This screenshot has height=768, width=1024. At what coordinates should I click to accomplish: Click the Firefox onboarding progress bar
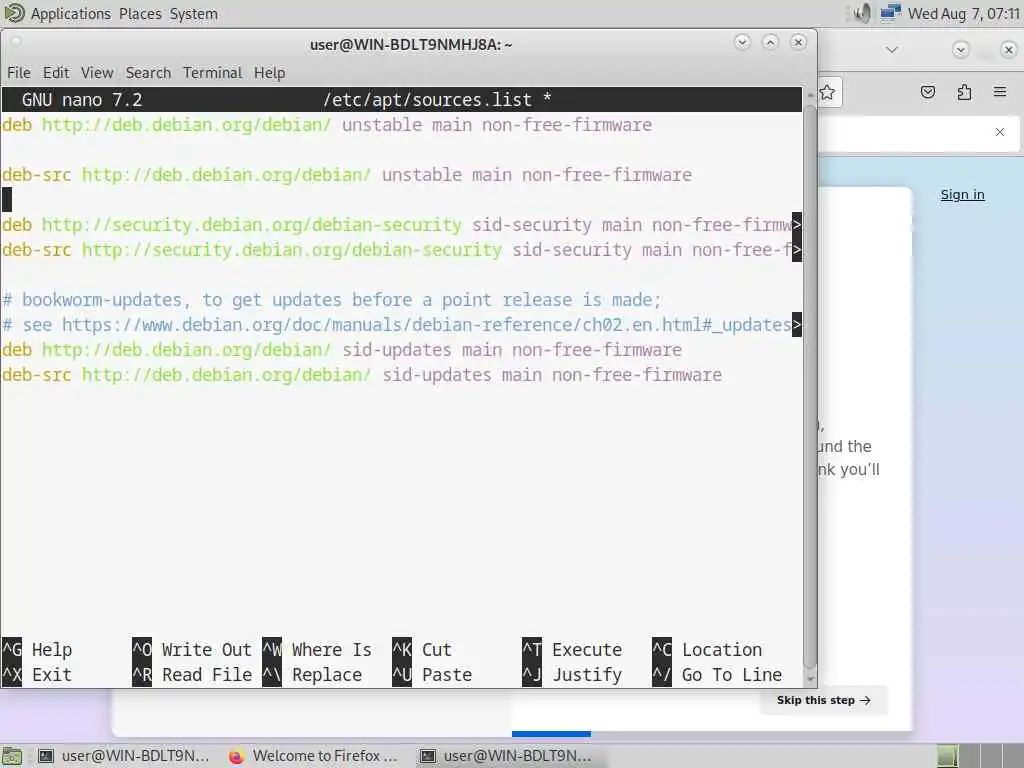551,734
